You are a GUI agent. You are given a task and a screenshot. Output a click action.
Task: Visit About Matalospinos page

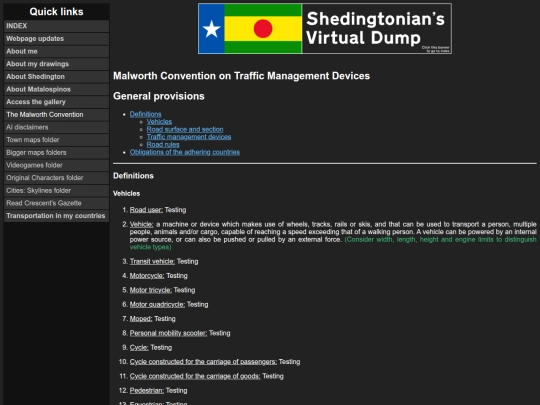[56, 89]
